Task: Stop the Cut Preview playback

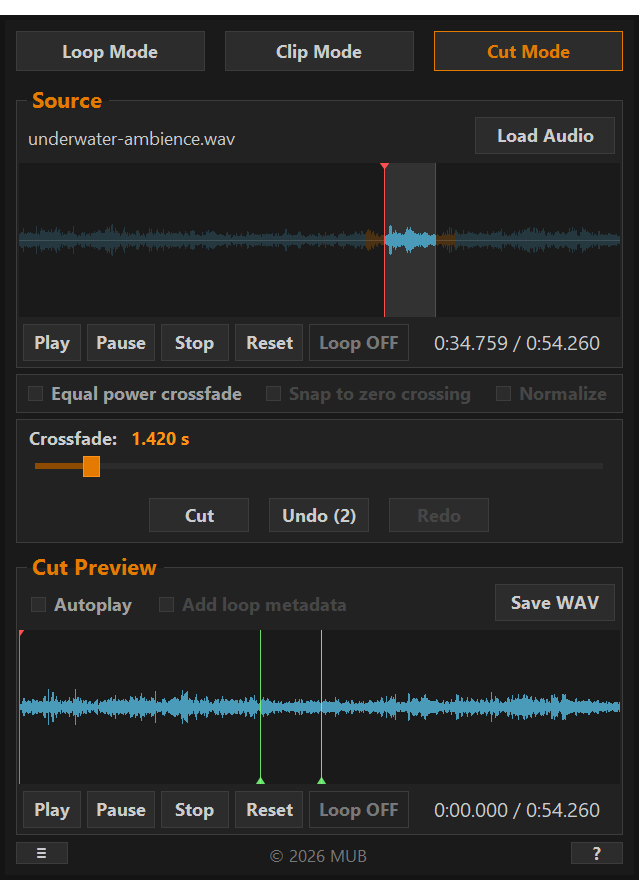Action: point(195,809)
